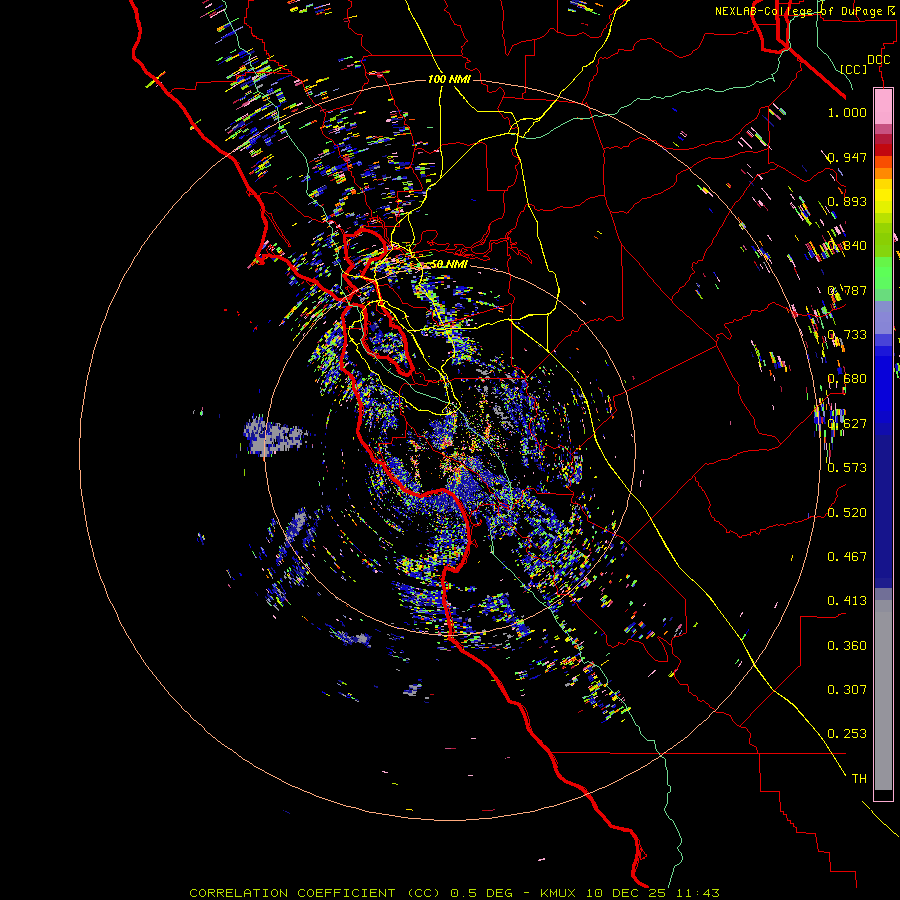Click the 100 NMI range ring label
900x900 pixels.
[x=449, y=79]
